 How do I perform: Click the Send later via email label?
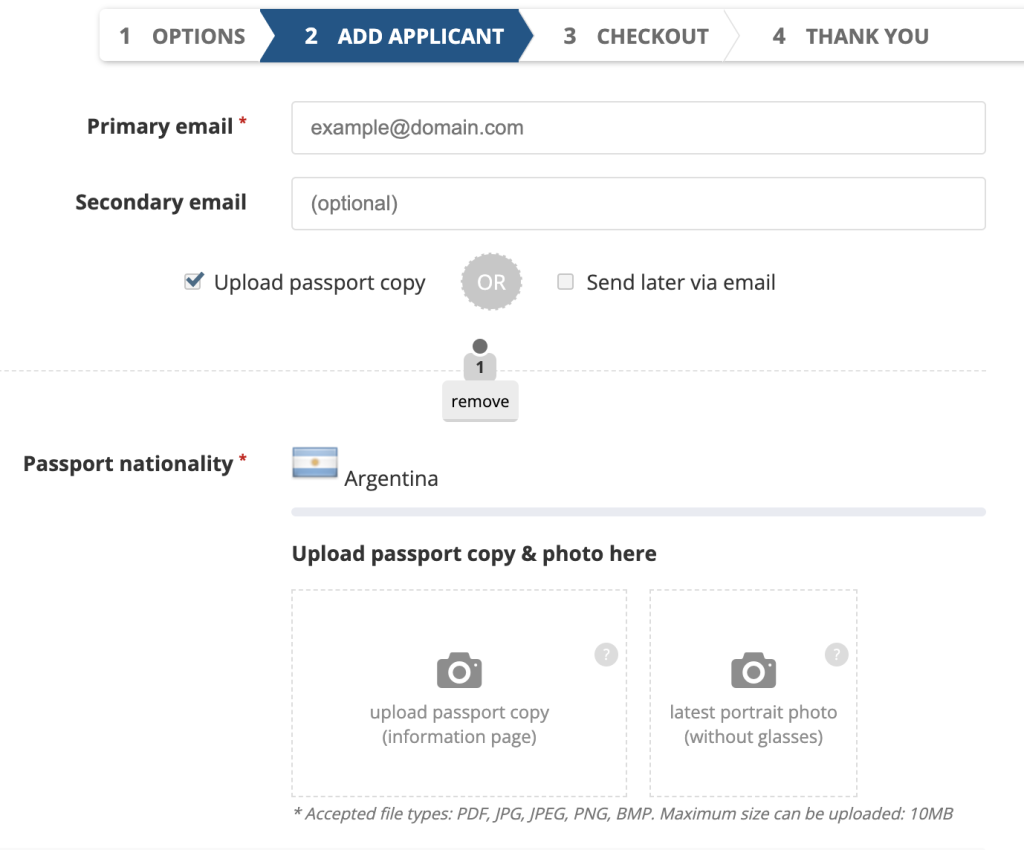coord(680,282)
